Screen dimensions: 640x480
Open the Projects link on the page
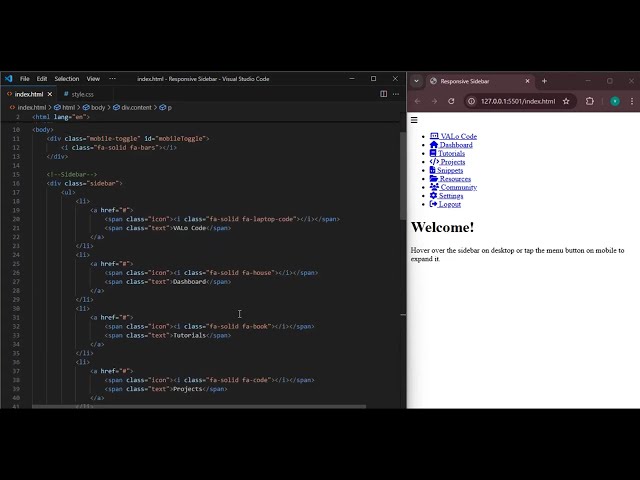(447, 162)
